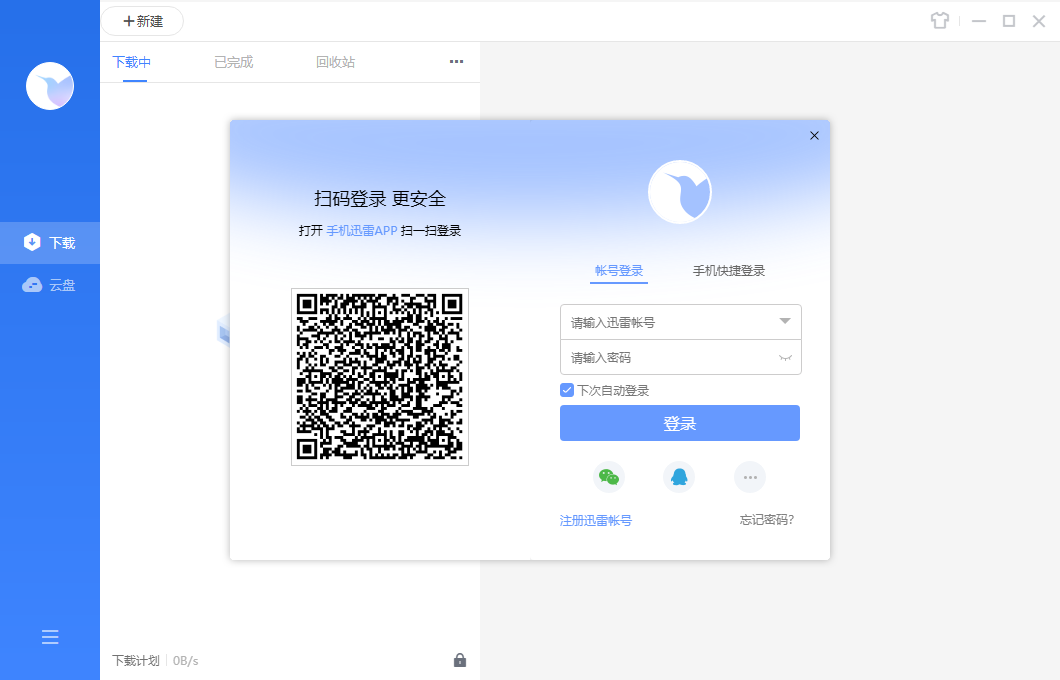This screenshot has height=680, width=1060.
Task: Switch to 下载中 tab
Action: (x=132, y=62)
